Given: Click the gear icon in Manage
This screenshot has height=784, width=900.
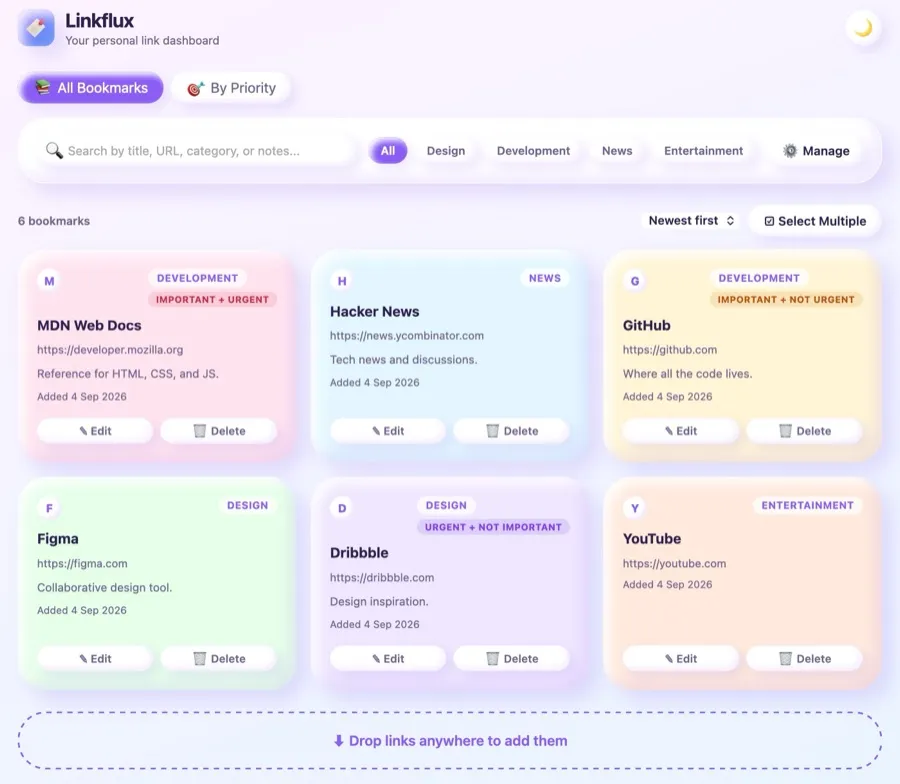Looking at the screenshot, I should coord(790,151).
